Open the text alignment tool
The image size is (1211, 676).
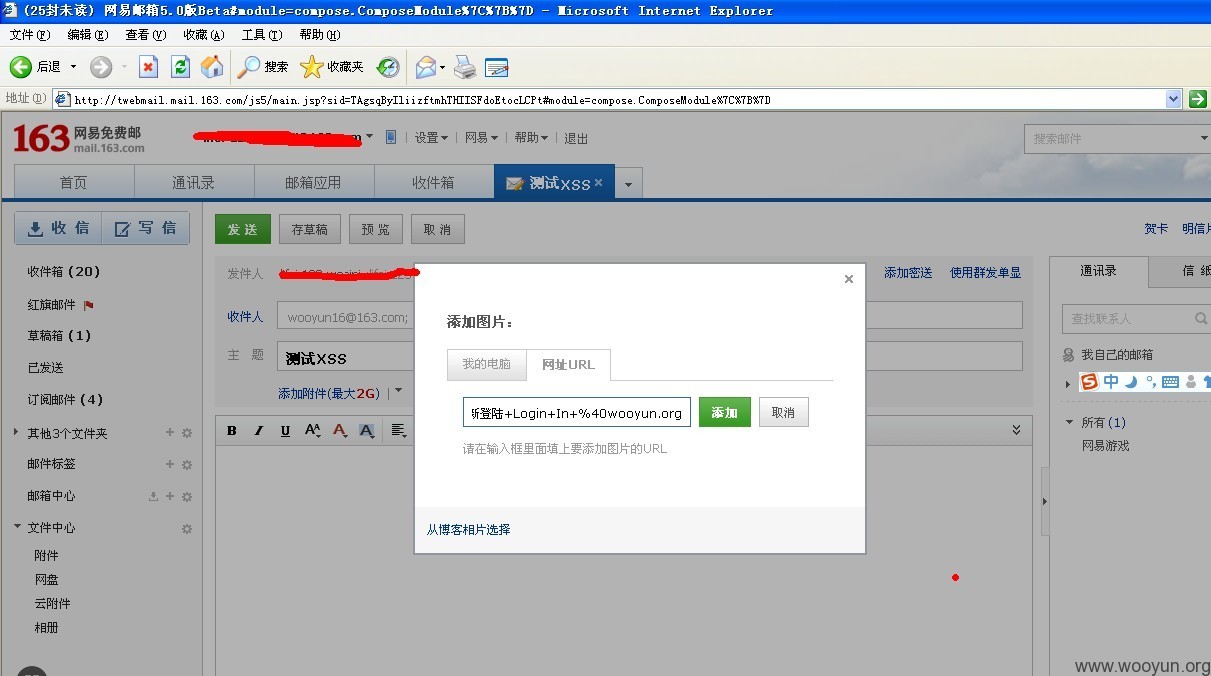tap(397, 430)
